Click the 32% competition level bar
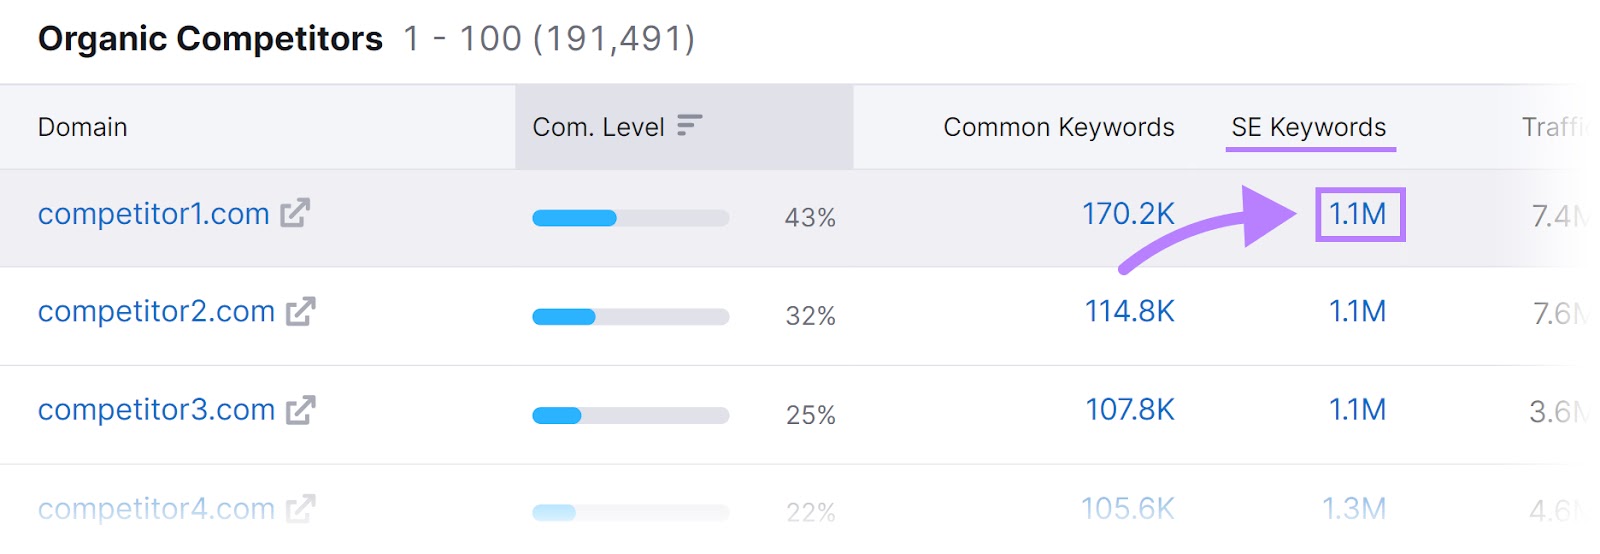This screenshot has height=554, width=1600. [x=630, y=317]
